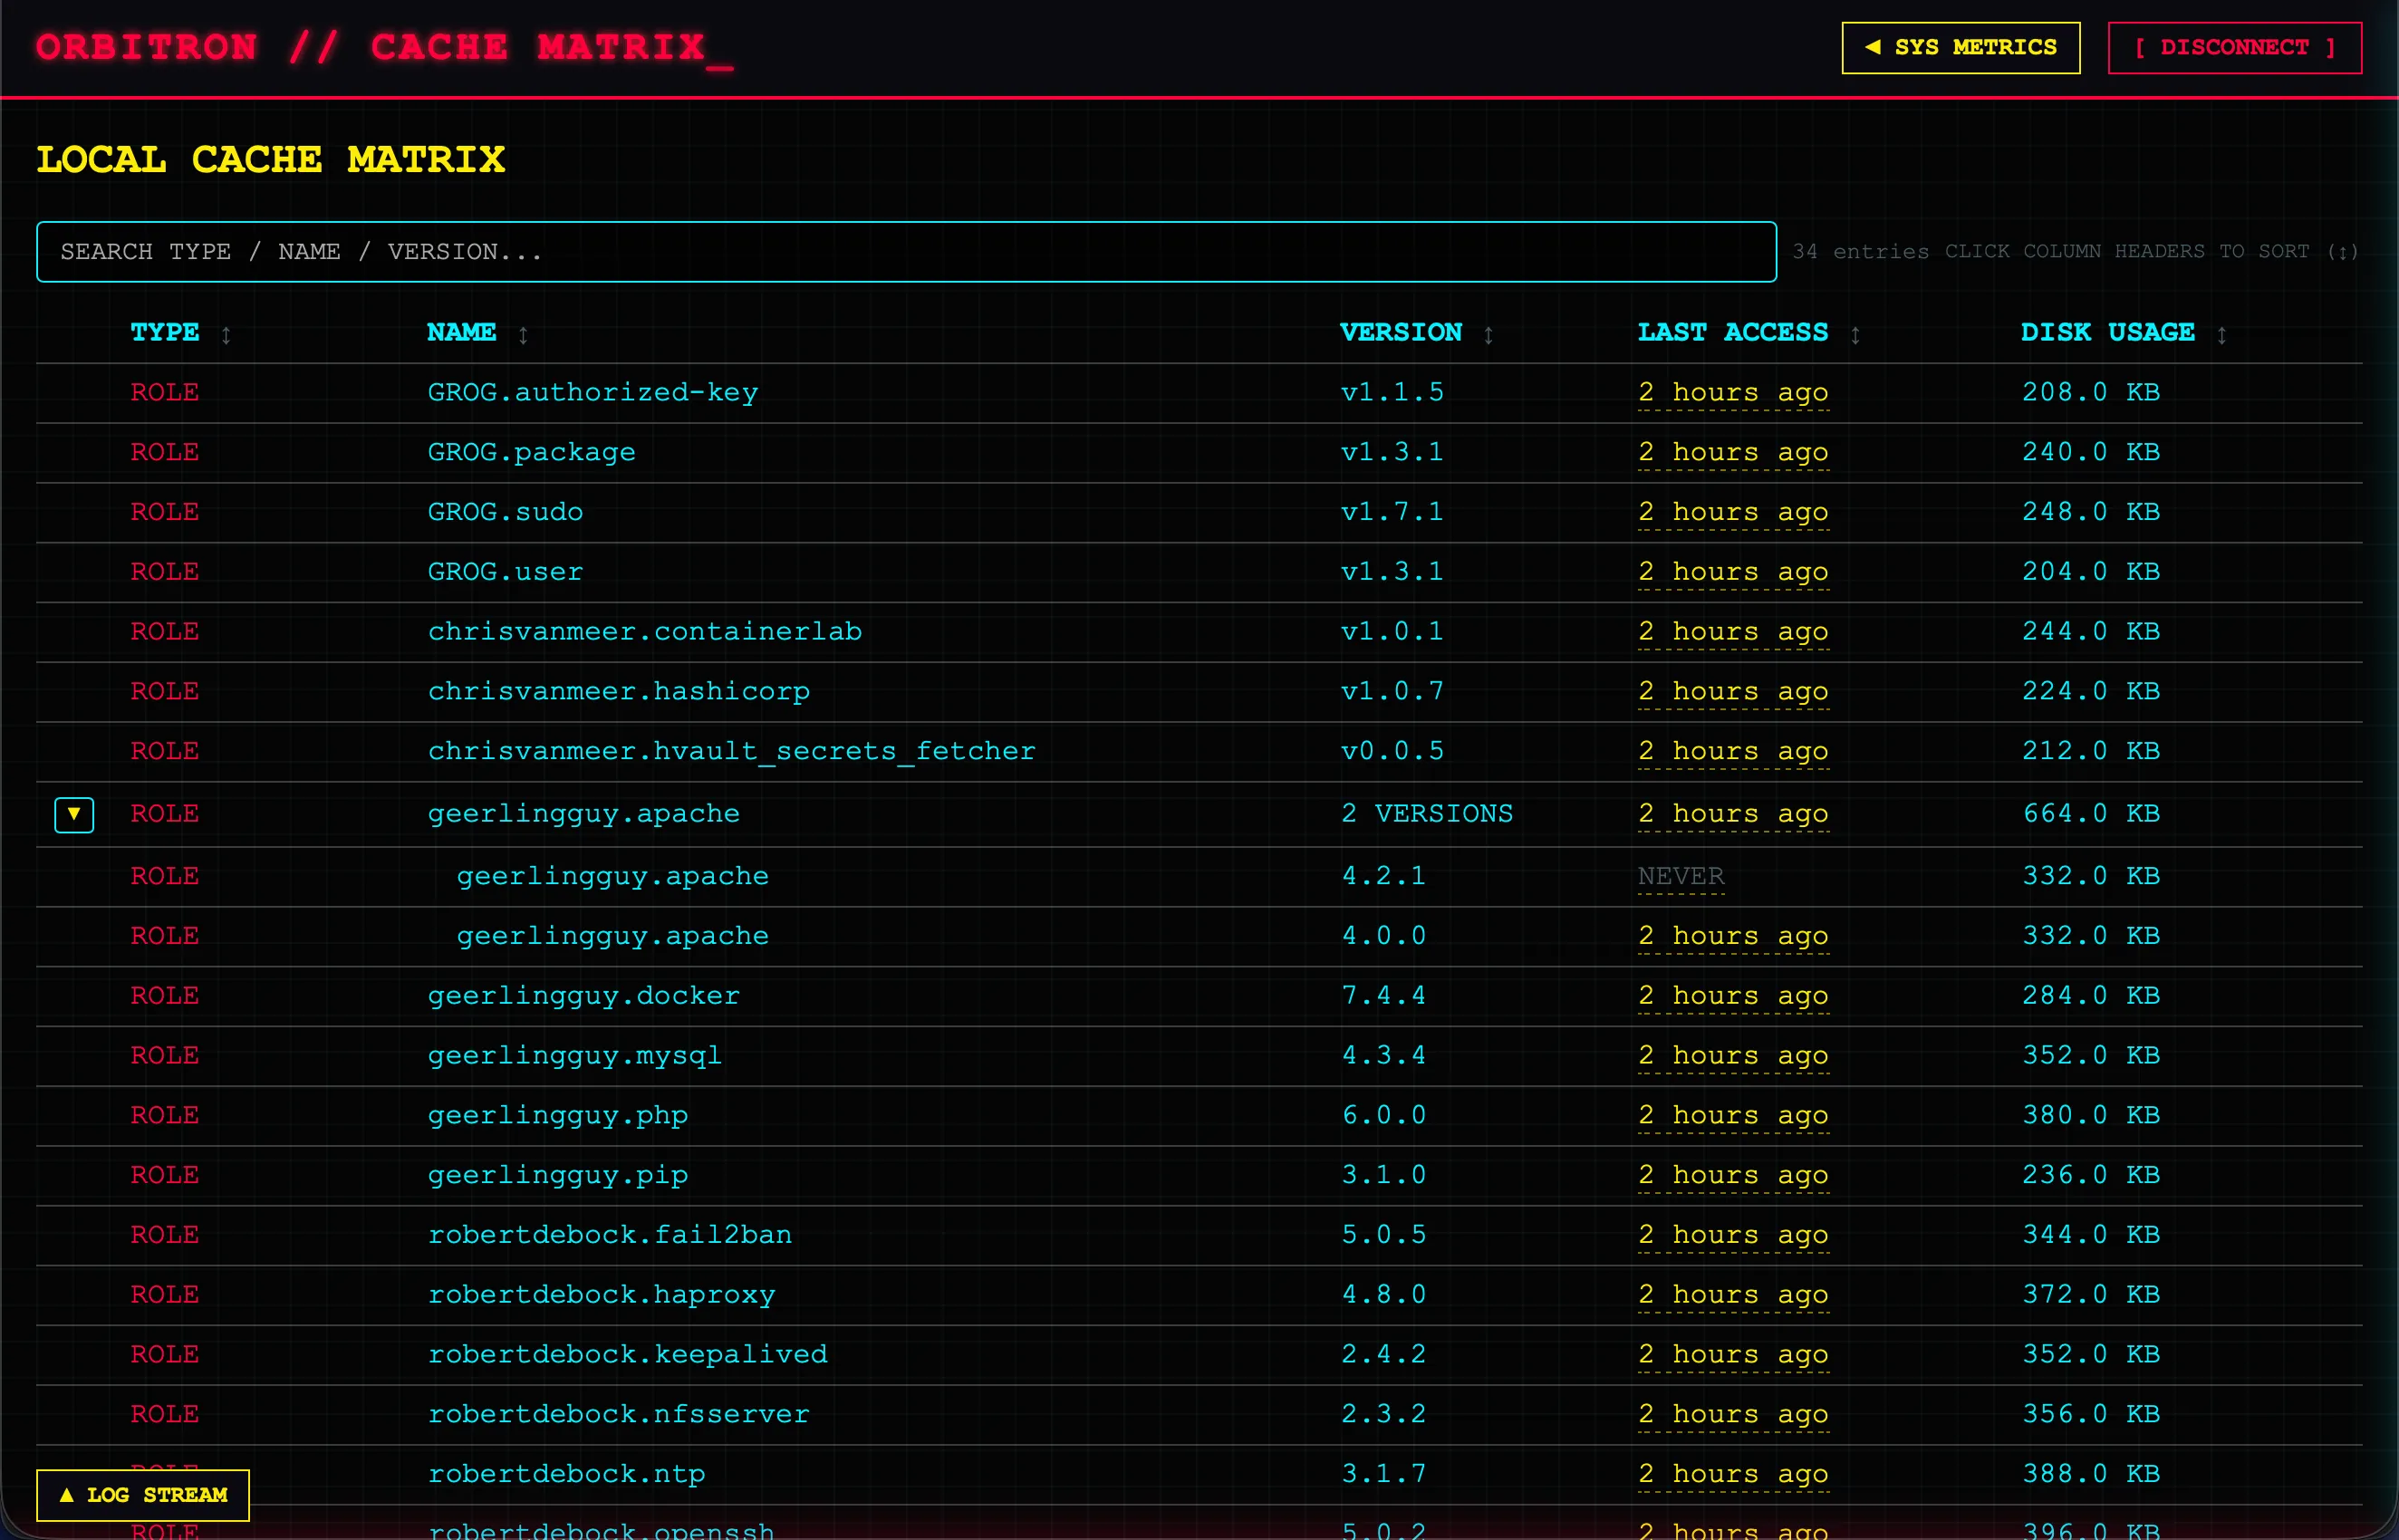Select the GROG.user entry
The image size is (2399, 1540).
(505, 571)
